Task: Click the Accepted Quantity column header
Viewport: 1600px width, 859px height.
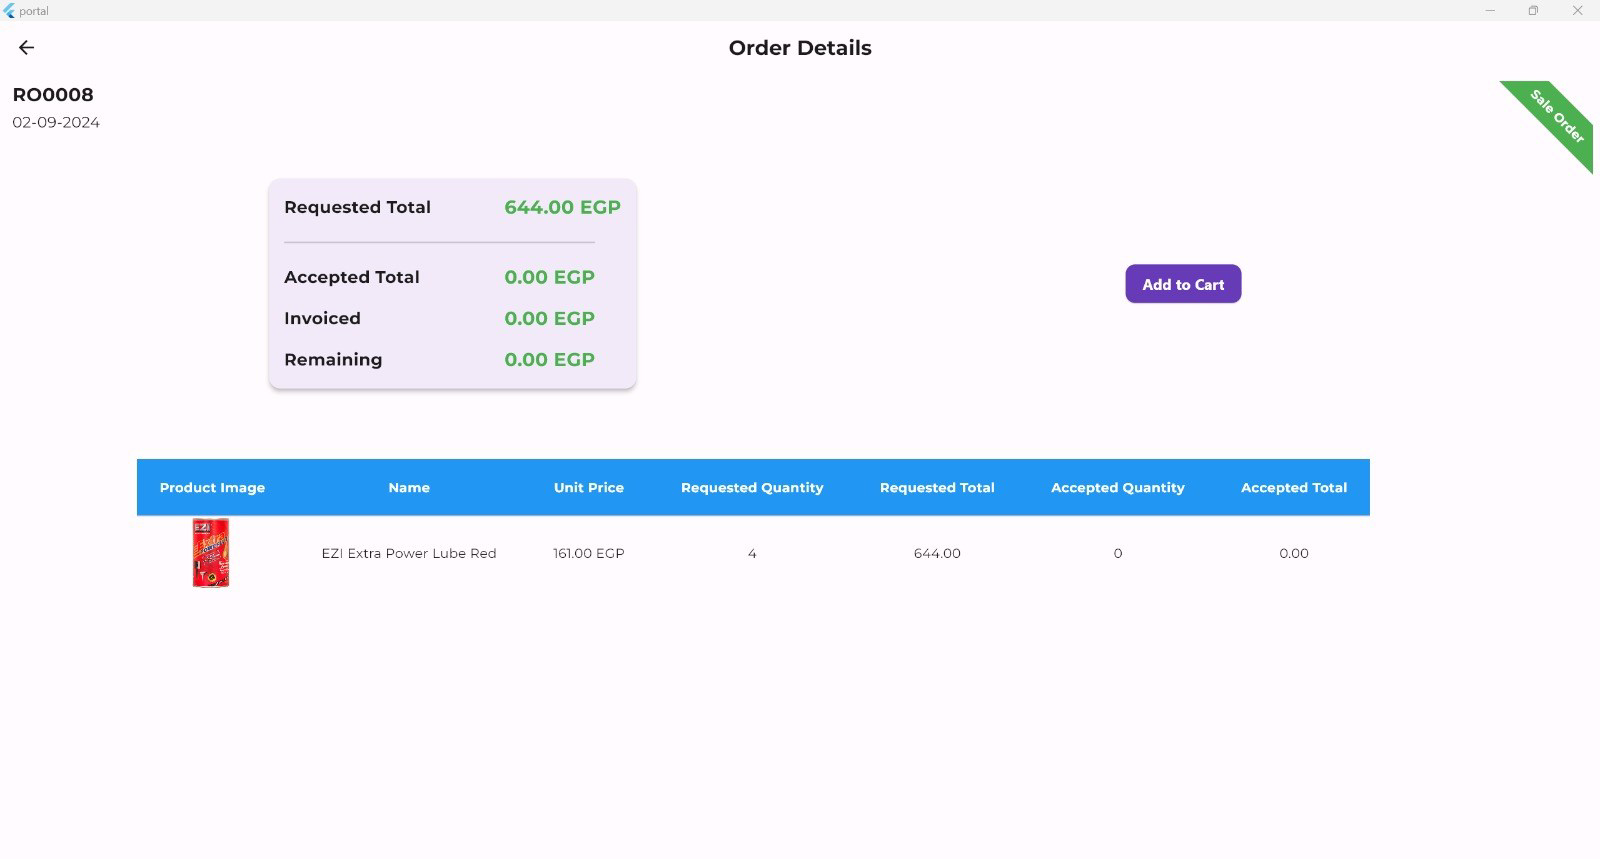Action: point(1118,488)
